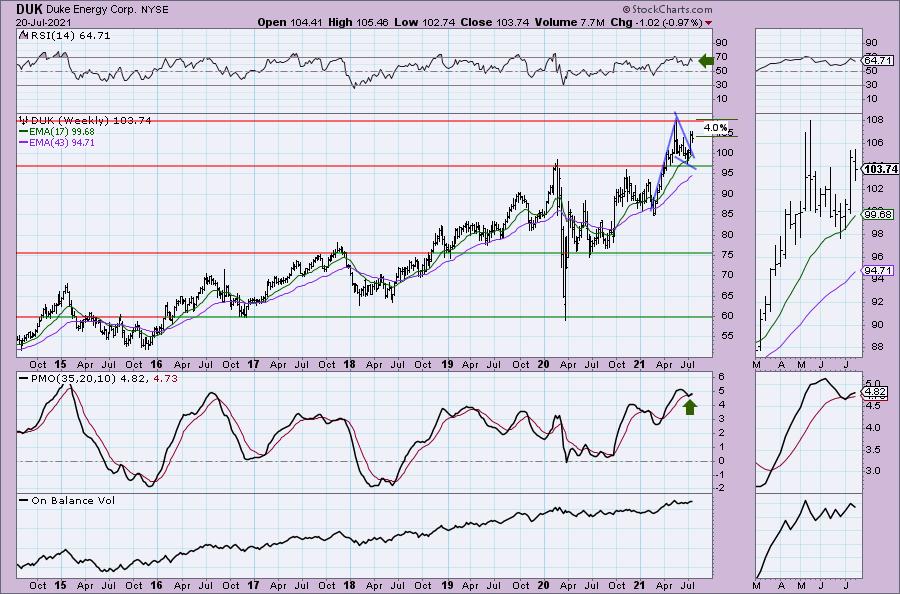Click the boxed 103.74 price tag
The width and height of the screenshot is (900, 594).
[x=880, y=169]
